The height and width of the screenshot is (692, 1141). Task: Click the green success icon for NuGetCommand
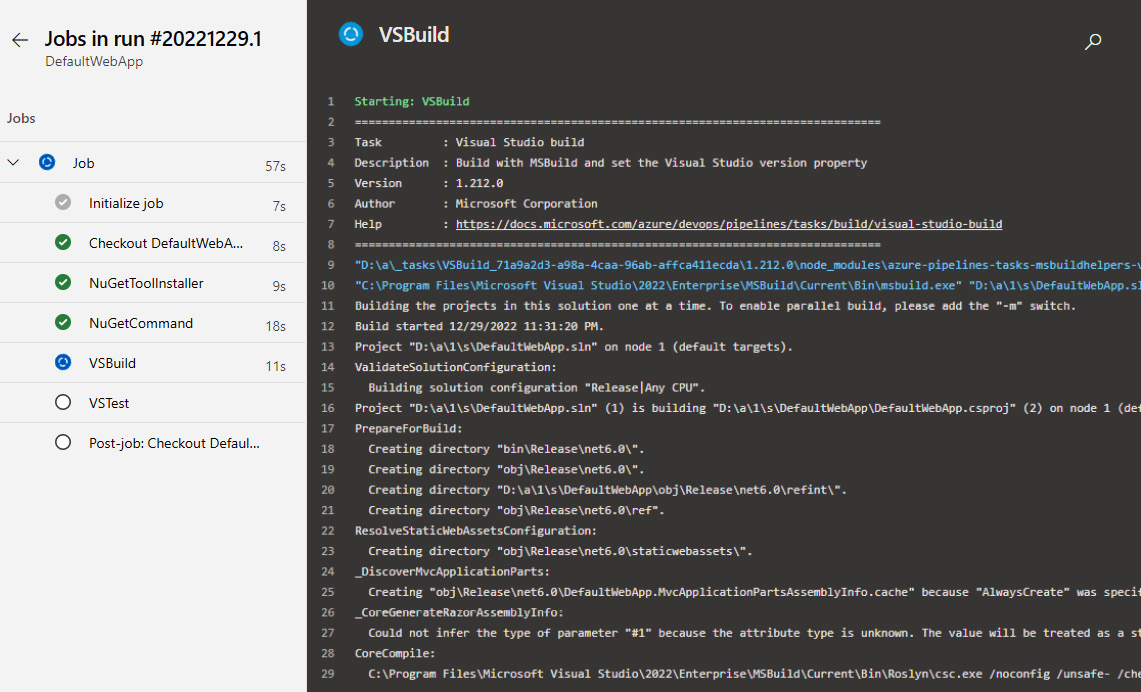63,322
